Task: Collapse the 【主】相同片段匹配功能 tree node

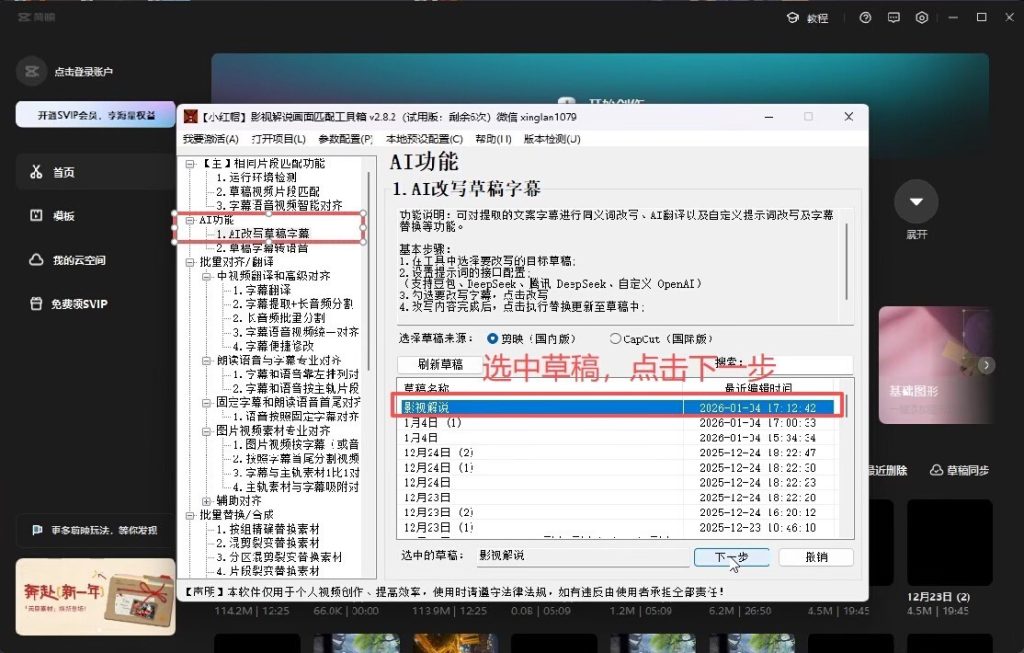Action: pyautogui.click(x=190, y=164)
